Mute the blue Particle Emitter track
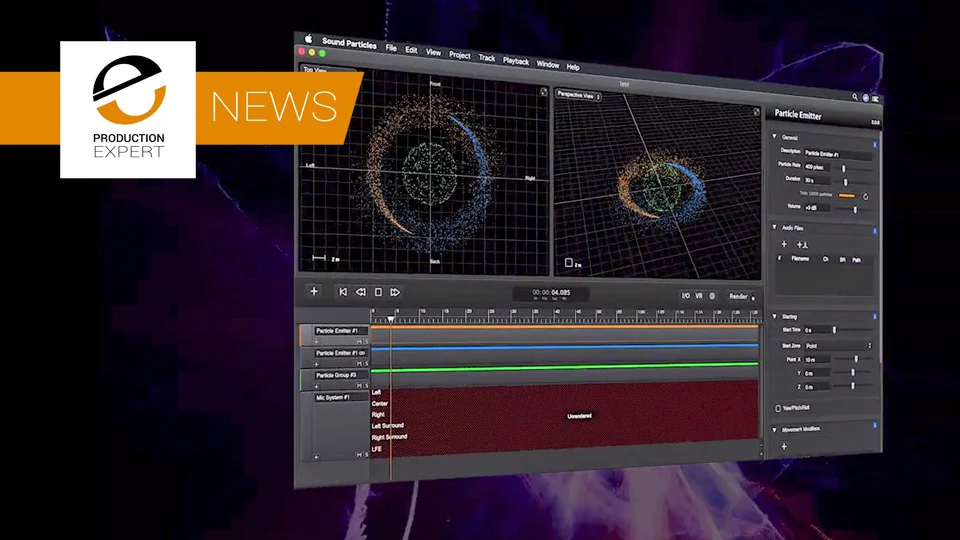960x540 pixels. tap(359, 364)
